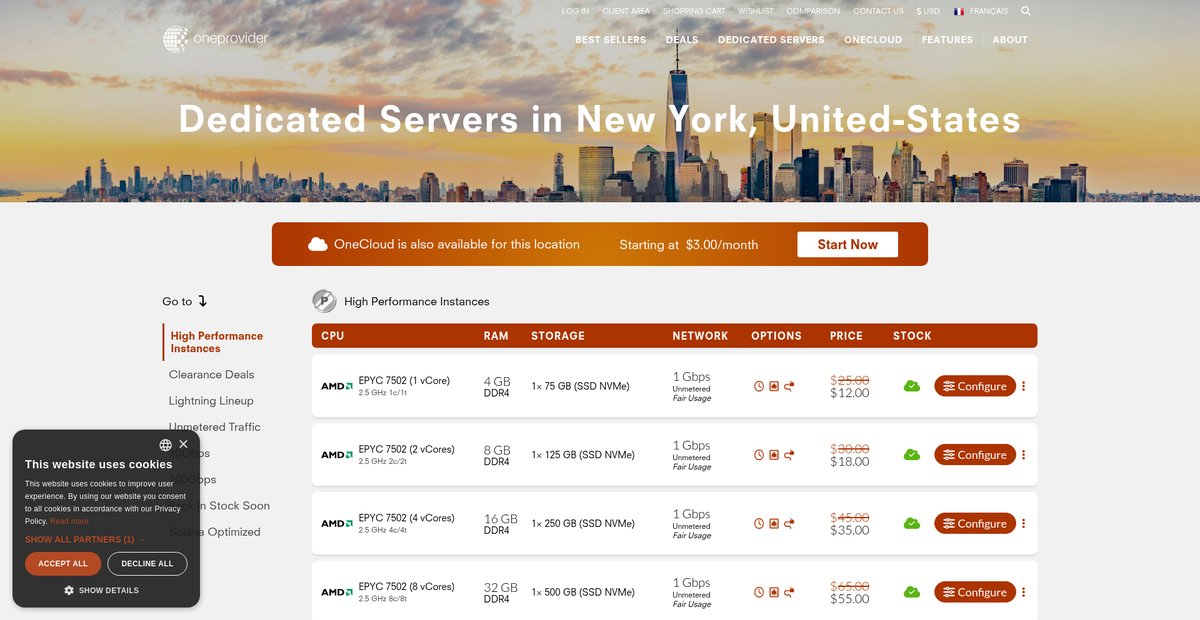
Task: Open the Client Area link
Action: tap(626, 11)
